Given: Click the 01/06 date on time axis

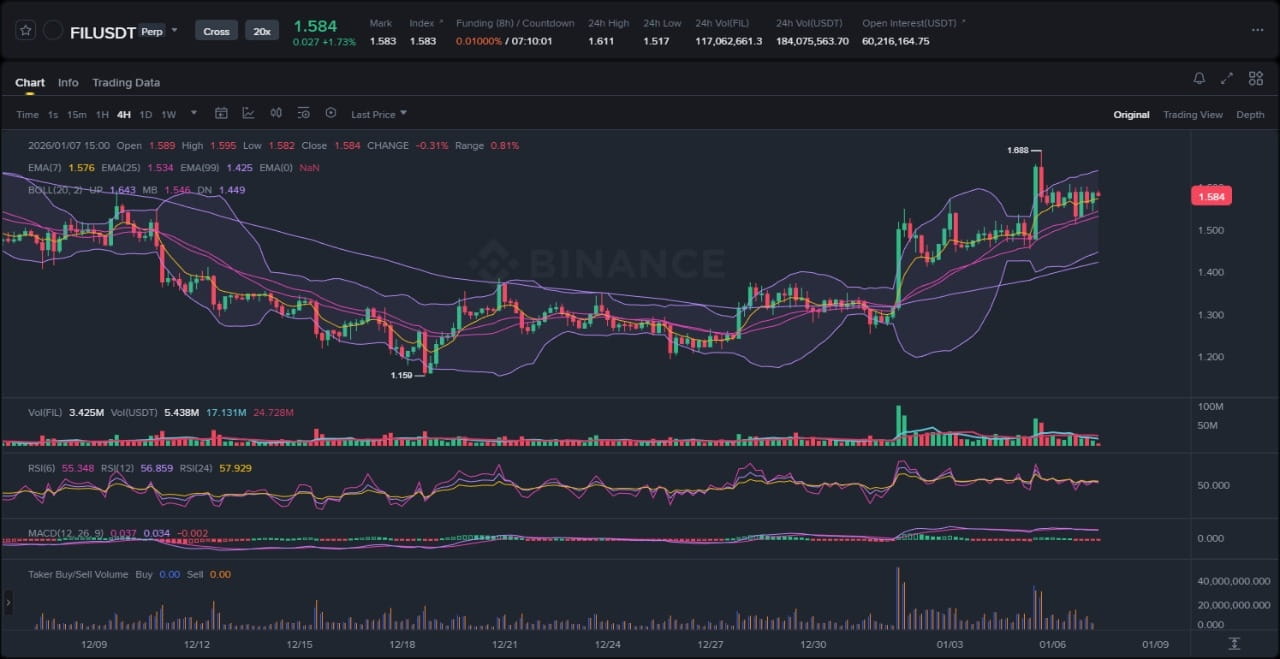Looking at the screenshot, I should pos(1052,645).
